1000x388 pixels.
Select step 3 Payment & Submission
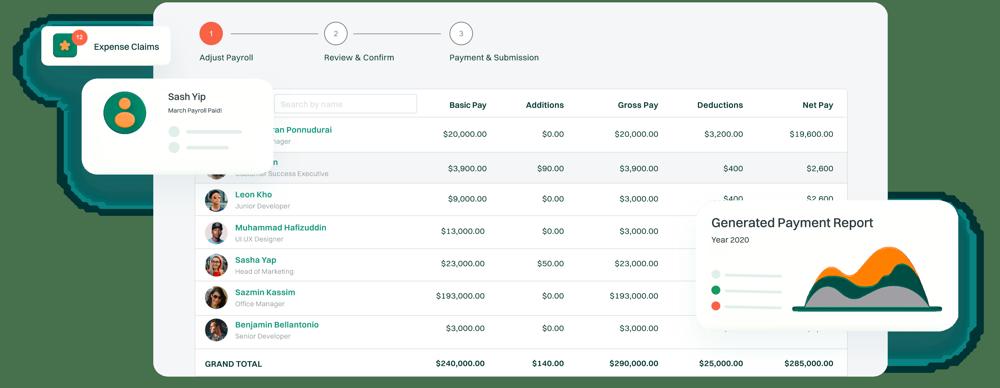(x=461, y=33)
